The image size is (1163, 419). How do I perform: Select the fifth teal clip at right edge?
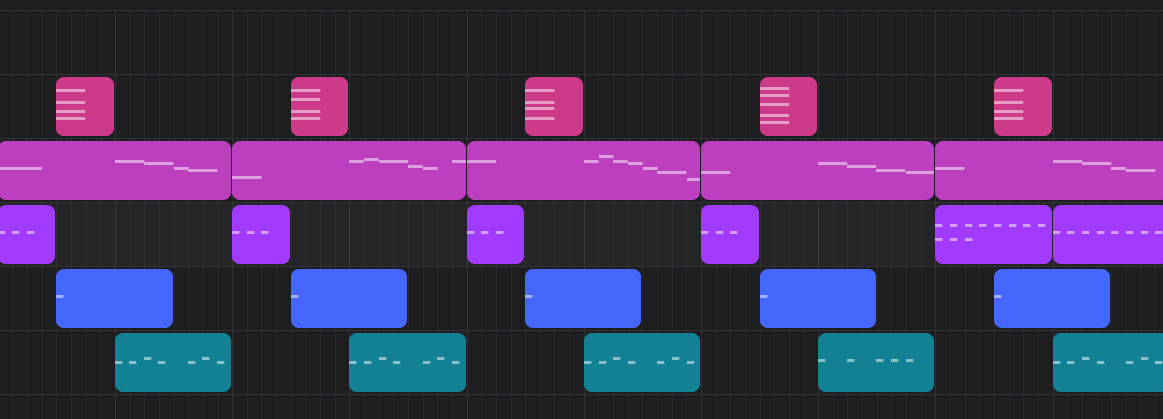[x=1108, y=363]
